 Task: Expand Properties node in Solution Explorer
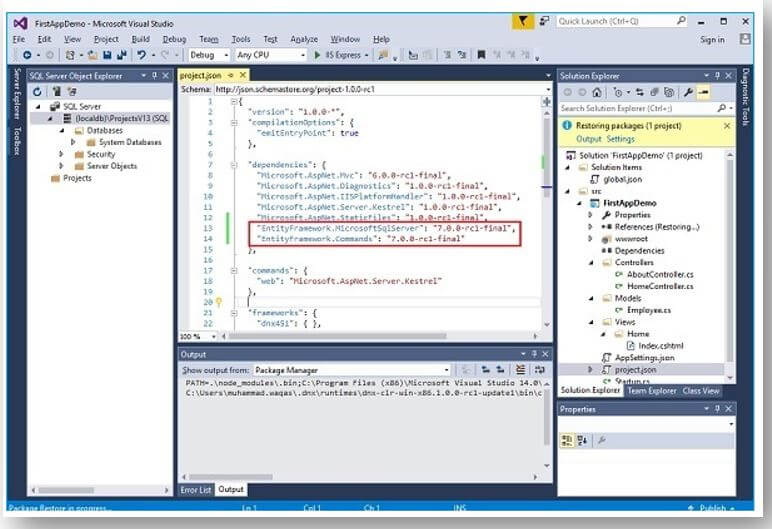coord(590,215)
